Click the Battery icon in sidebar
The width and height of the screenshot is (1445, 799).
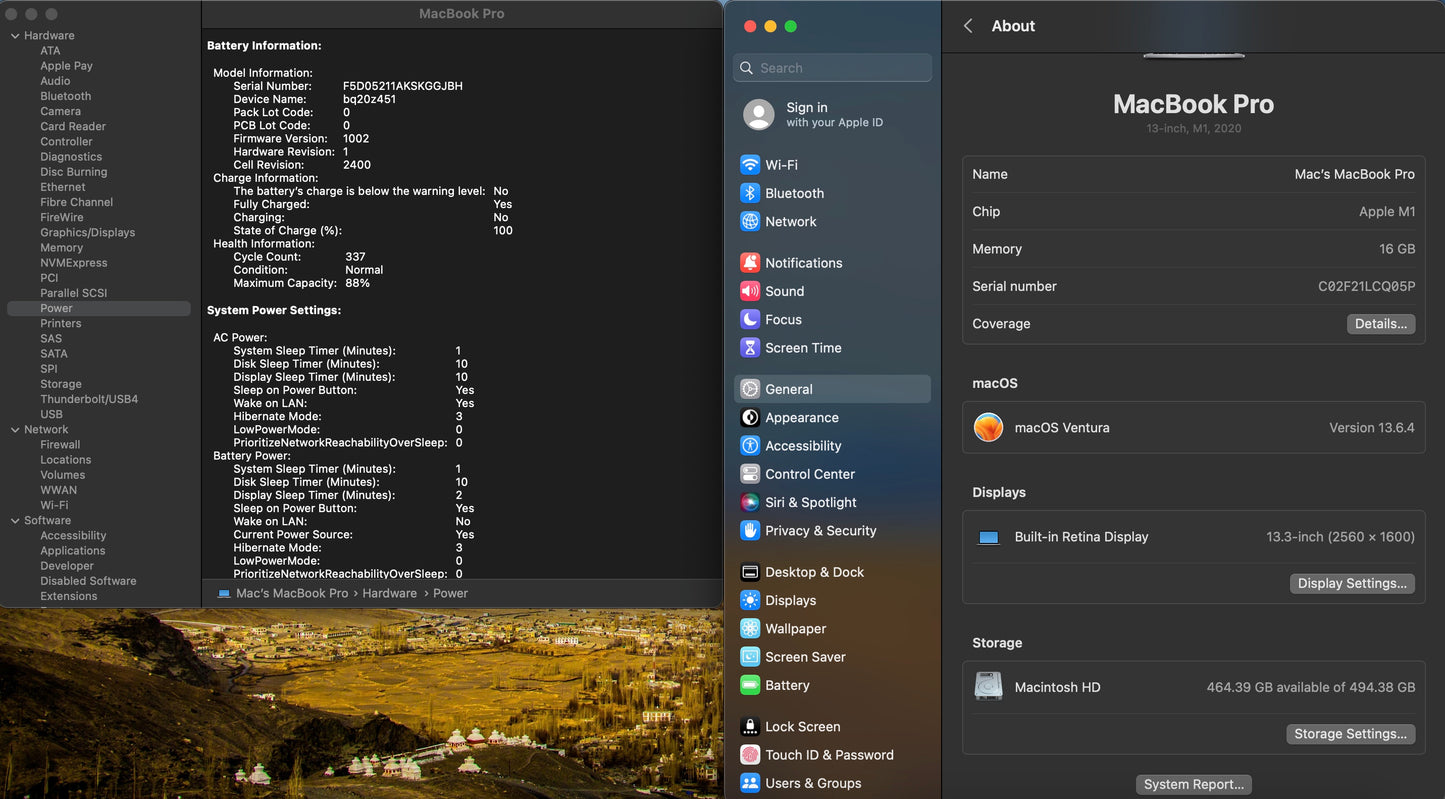coord(750,686)
